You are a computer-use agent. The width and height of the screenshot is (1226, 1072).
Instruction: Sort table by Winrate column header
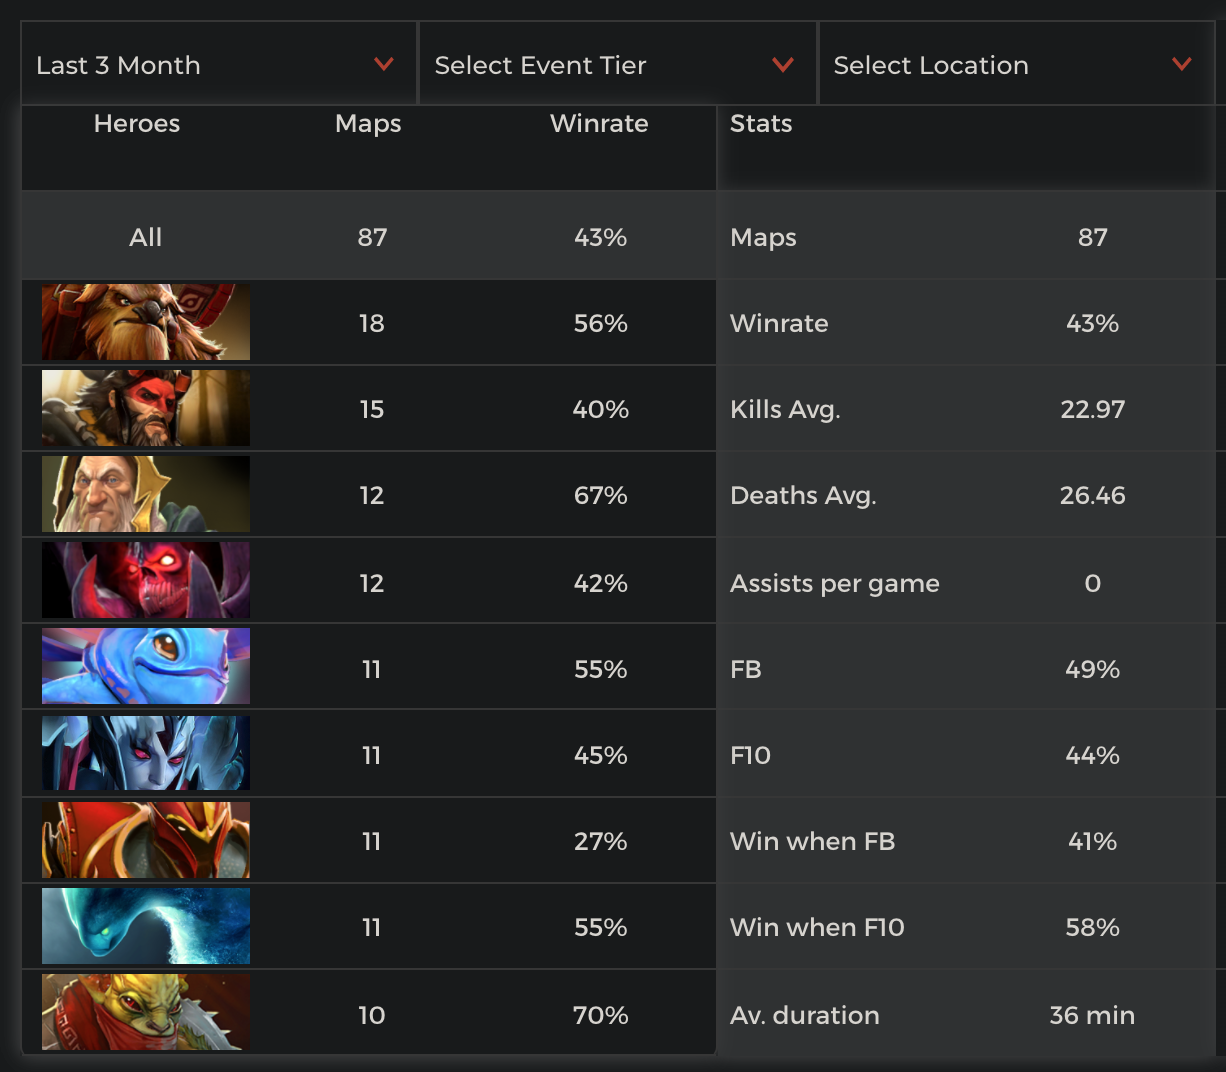click(x=599, y=124)
